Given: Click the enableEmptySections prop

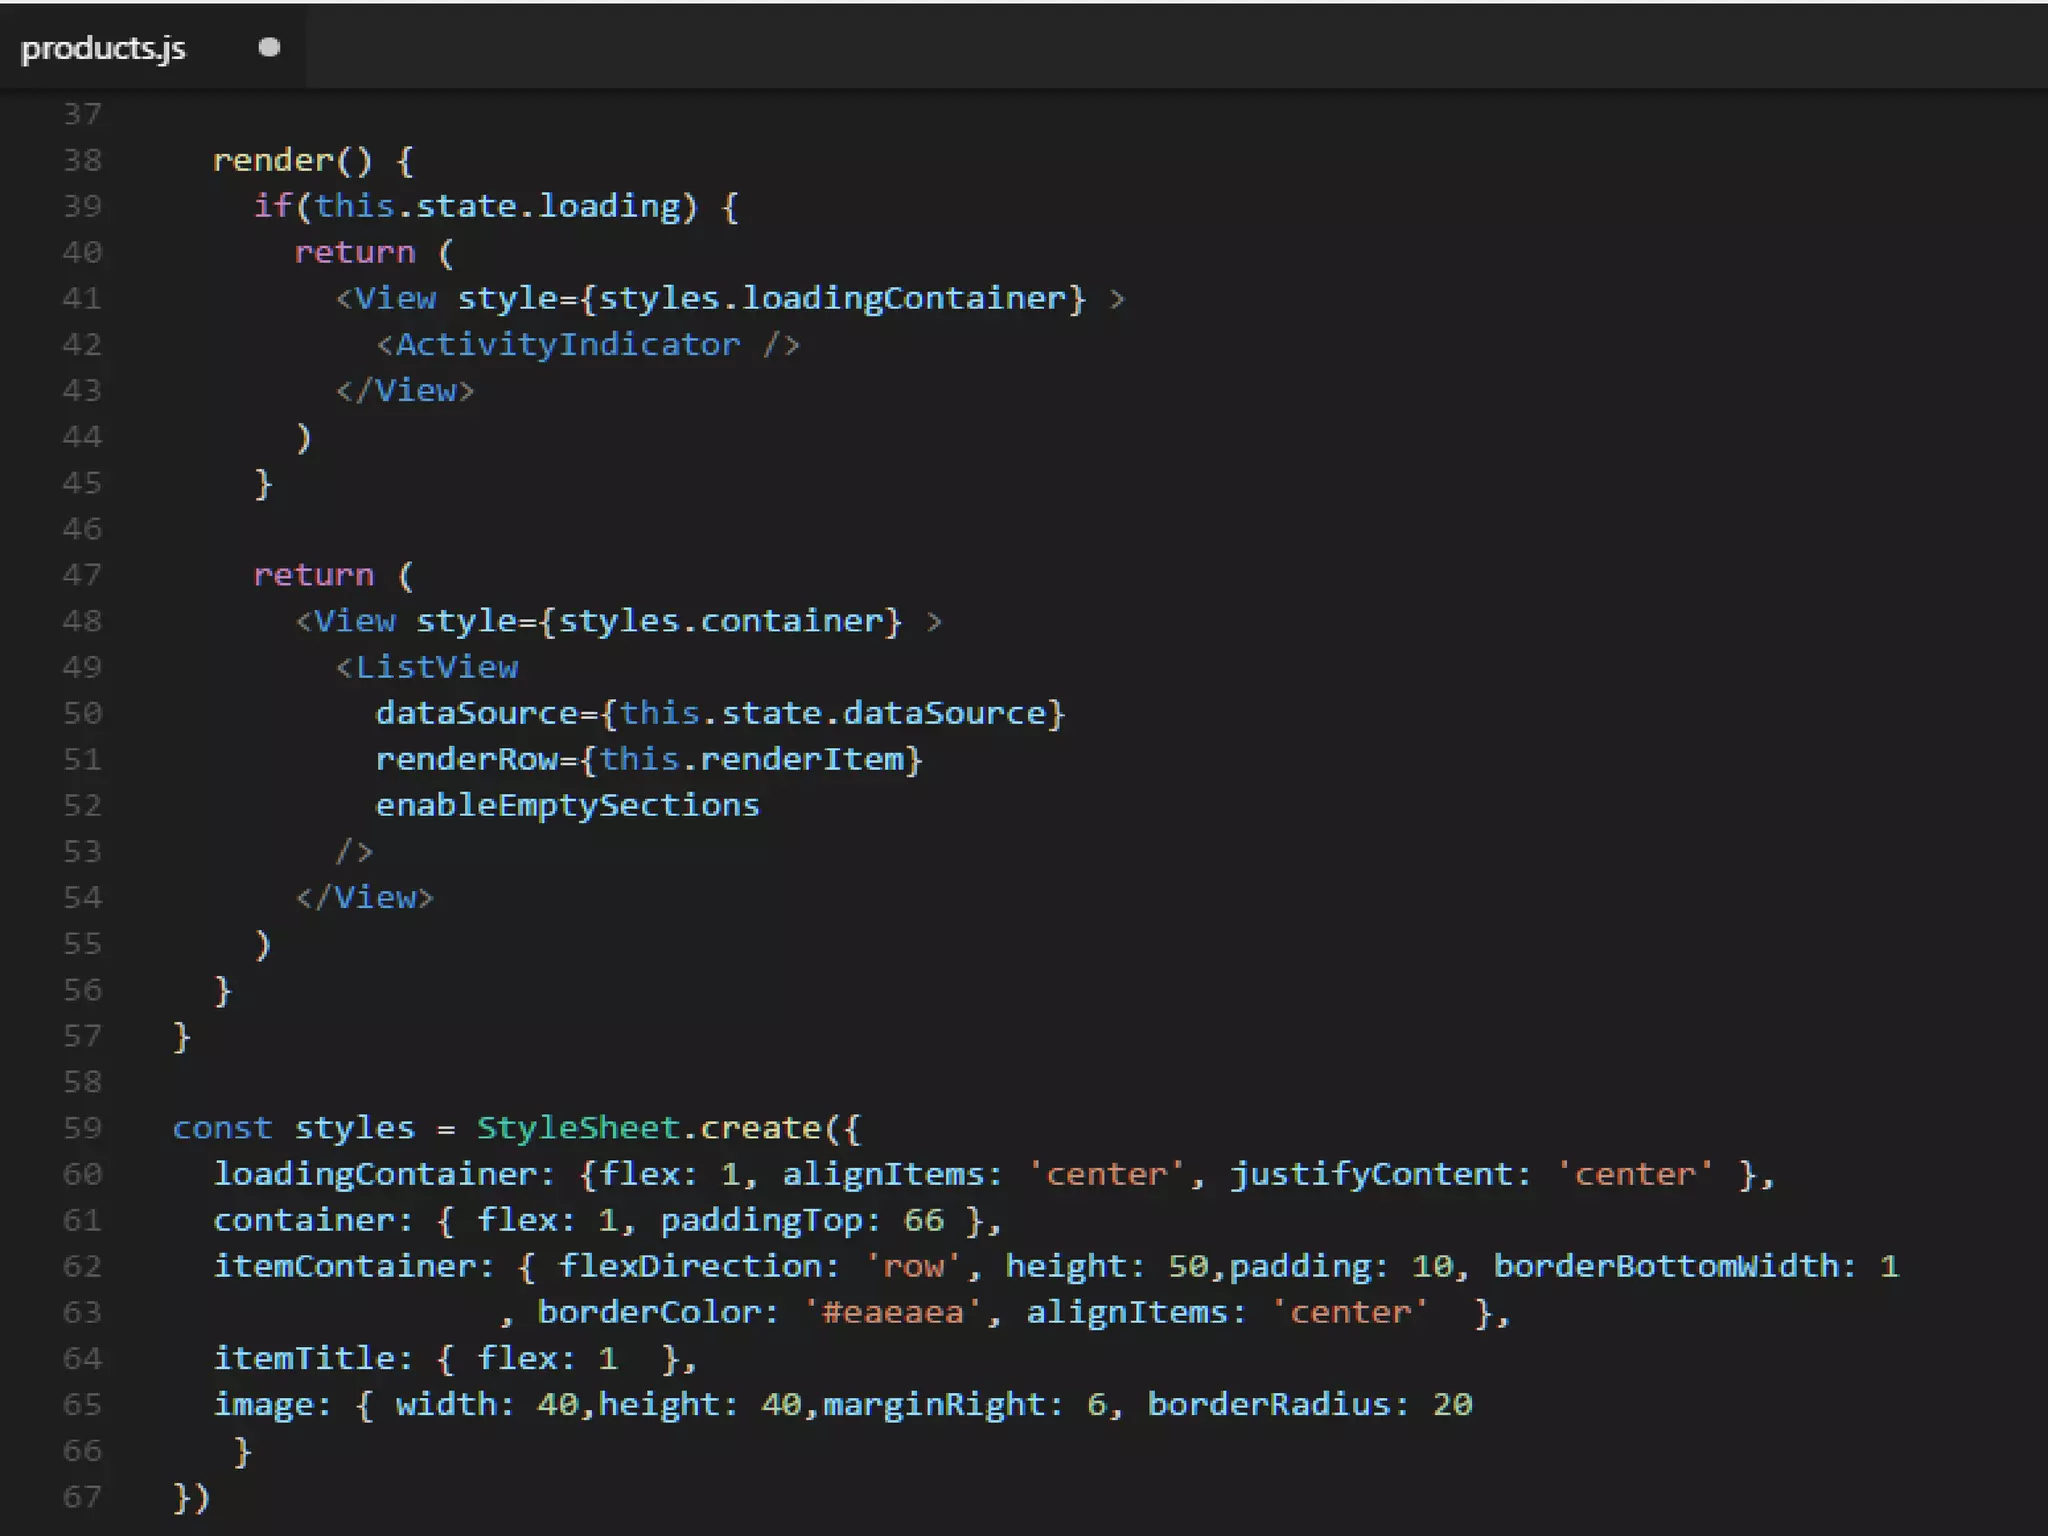Looking at the screenshot, I should click(567, 806).
